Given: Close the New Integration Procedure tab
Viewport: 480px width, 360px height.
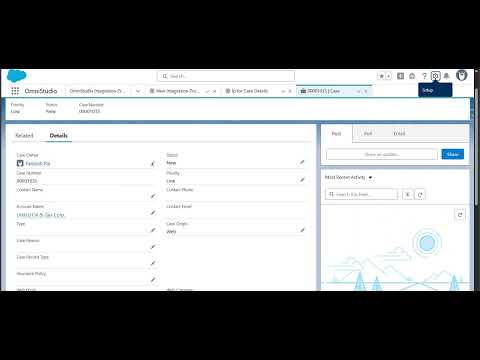Looking at the screenshot, I should pyautogui.click(x=214, y=91).
